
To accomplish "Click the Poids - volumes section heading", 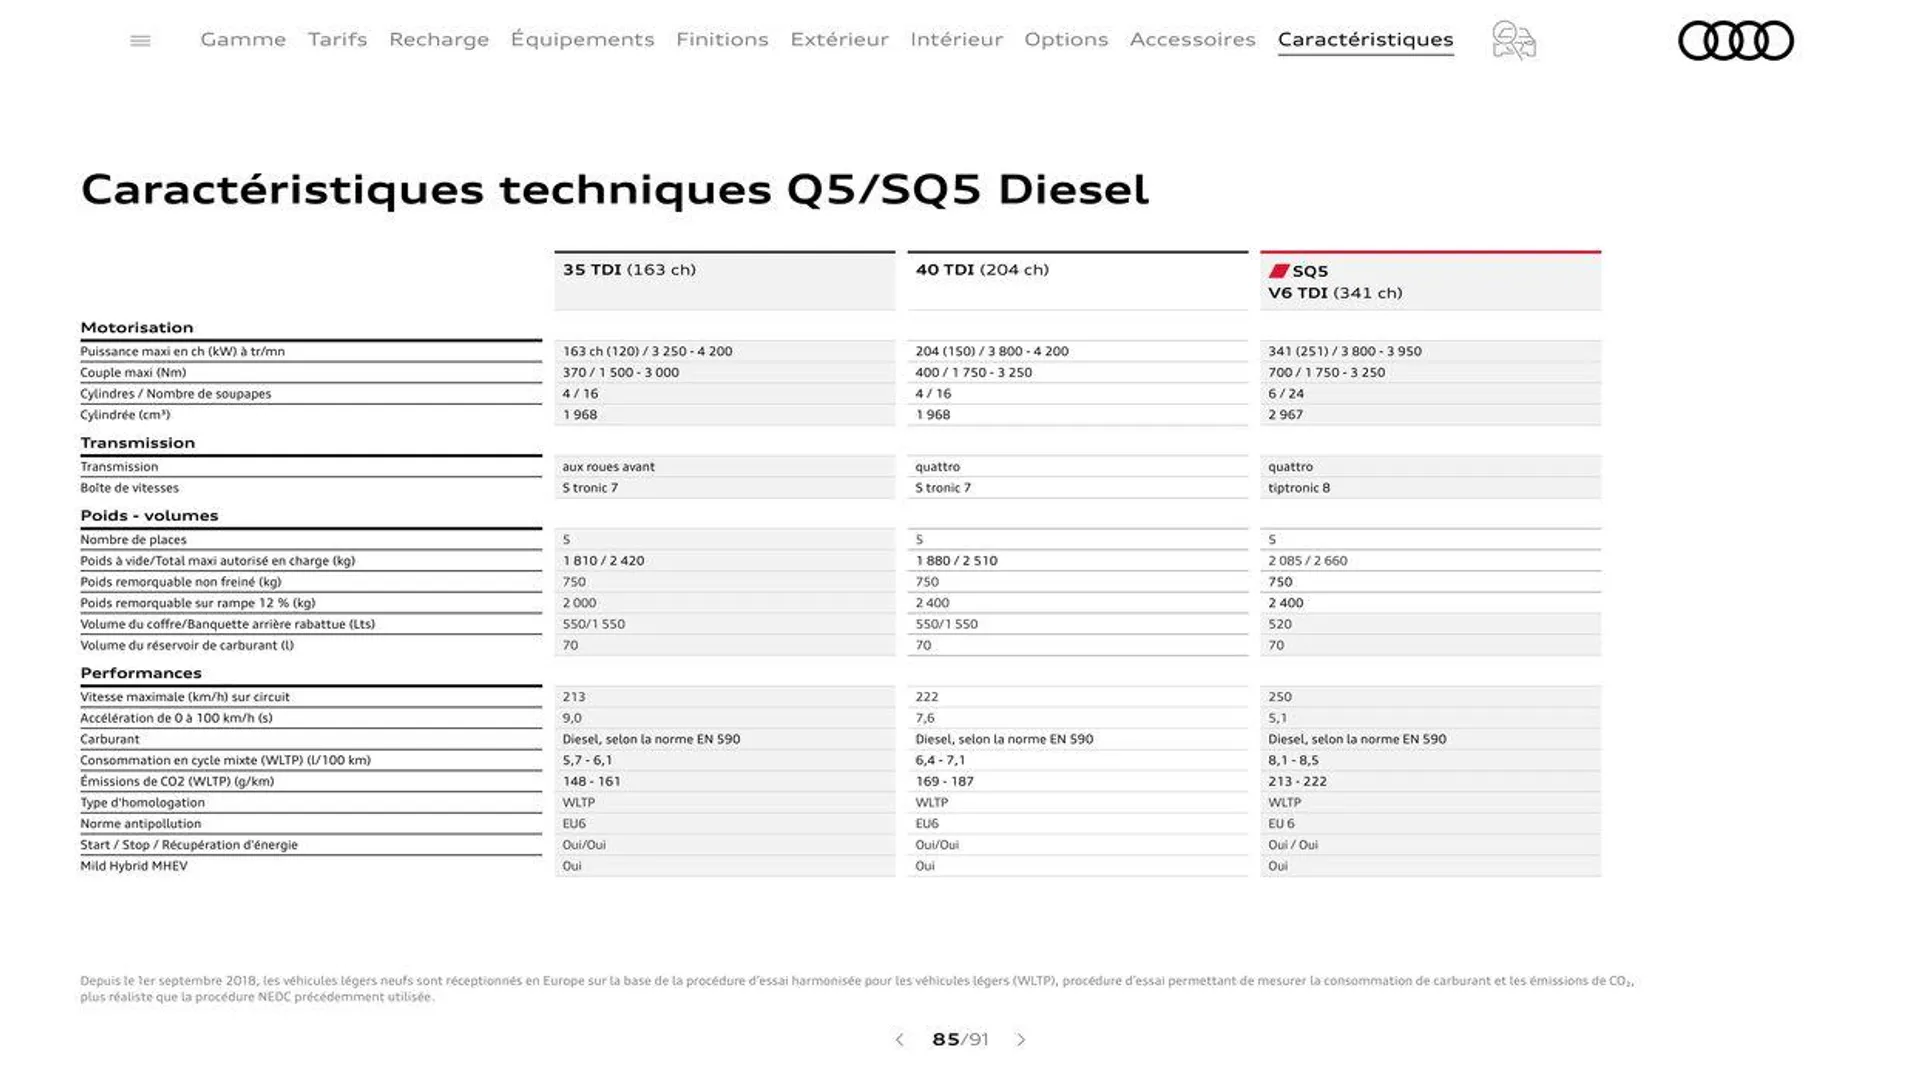I will click(x=149, y=515).
